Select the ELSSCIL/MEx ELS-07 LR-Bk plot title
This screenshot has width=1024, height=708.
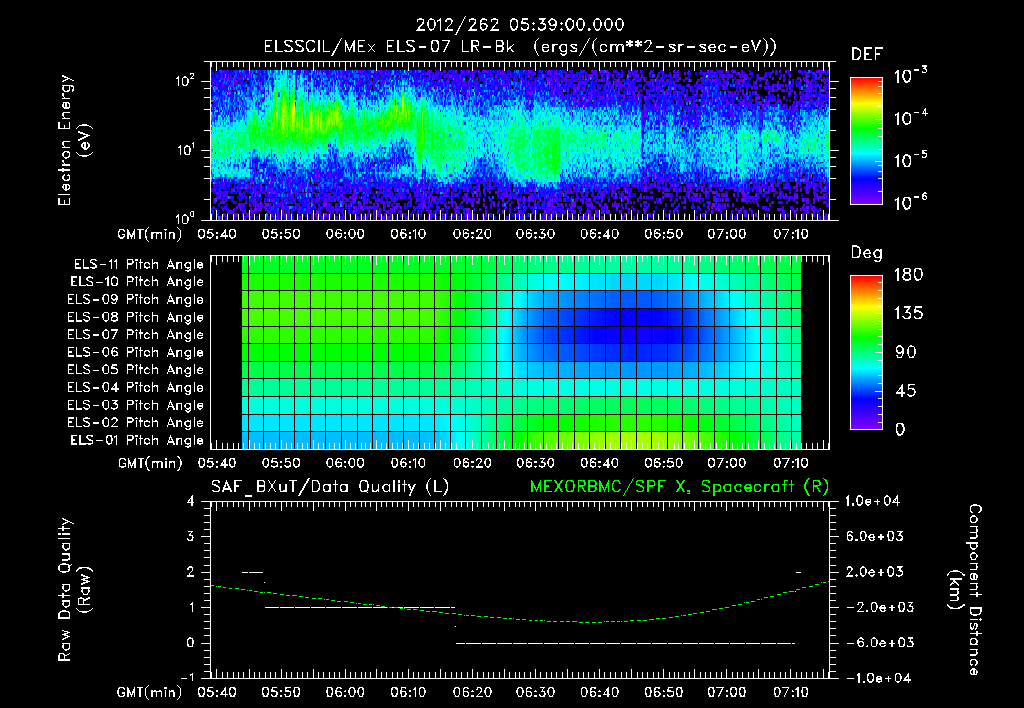[520, 47]
